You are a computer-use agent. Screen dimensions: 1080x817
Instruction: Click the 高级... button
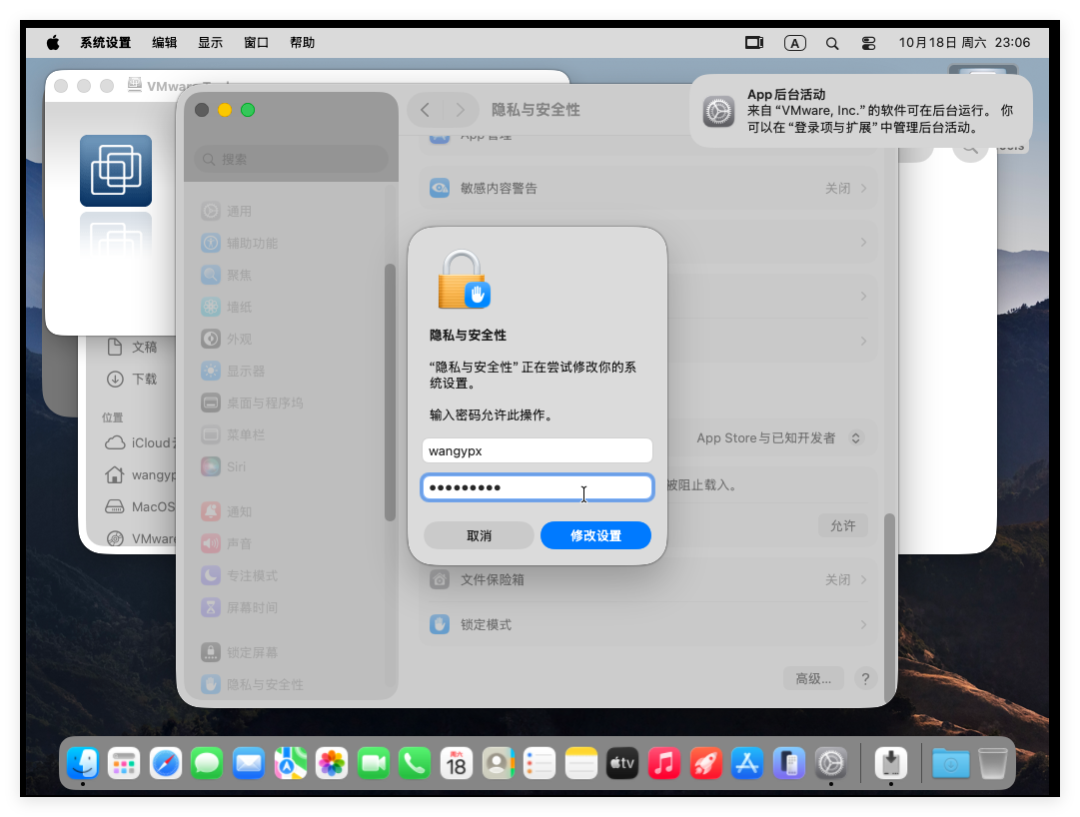813,679
